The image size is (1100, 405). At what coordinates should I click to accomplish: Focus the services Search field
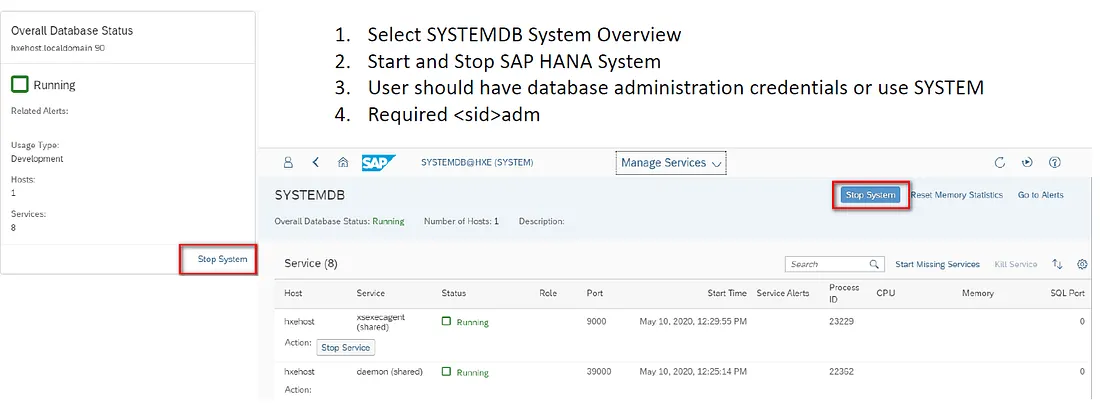coord(825,264)
